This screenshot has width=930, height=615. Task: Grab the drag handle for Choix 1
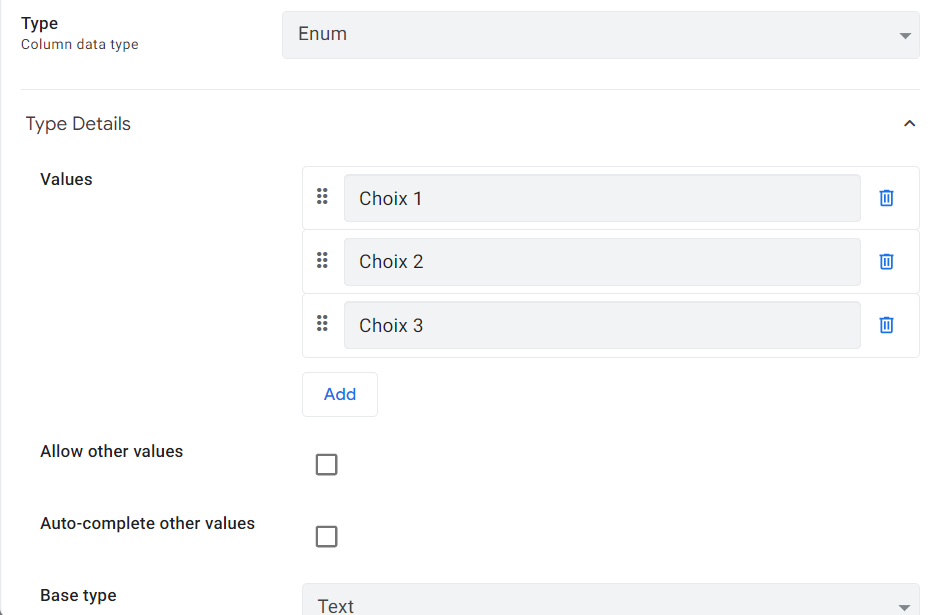pos(322,196)
